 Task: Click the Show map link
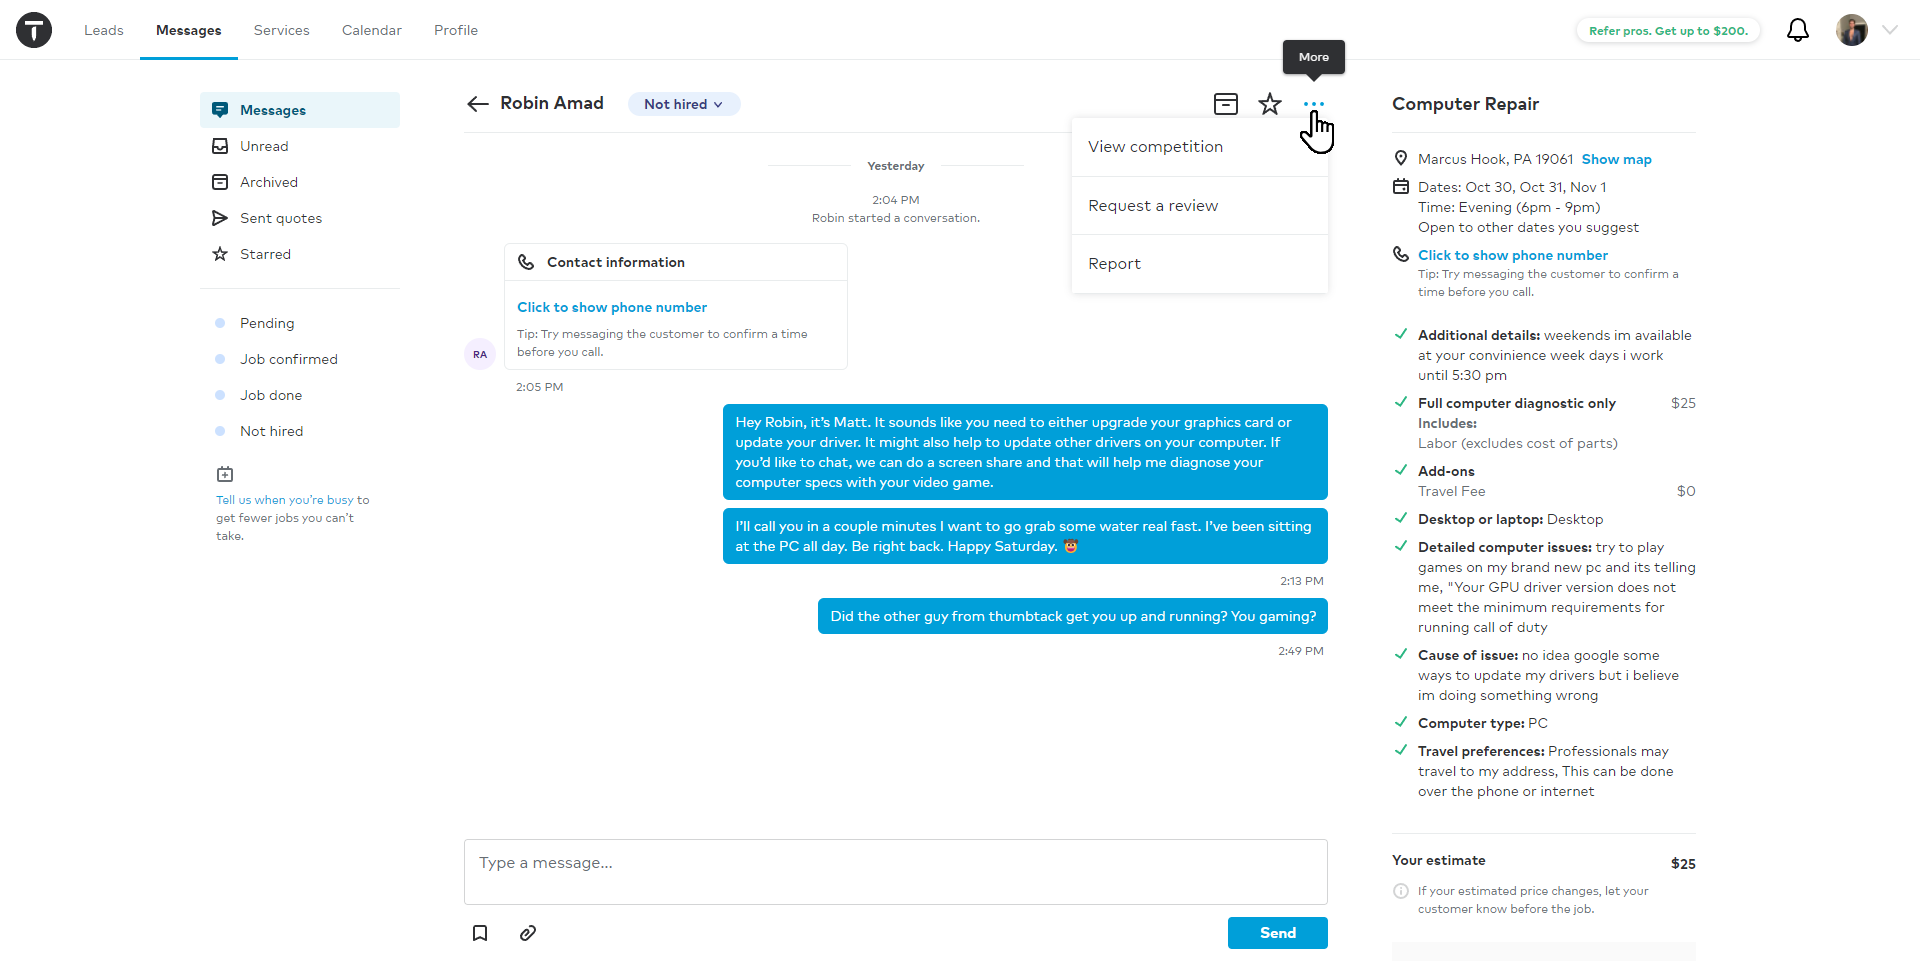coord(1616,159)
